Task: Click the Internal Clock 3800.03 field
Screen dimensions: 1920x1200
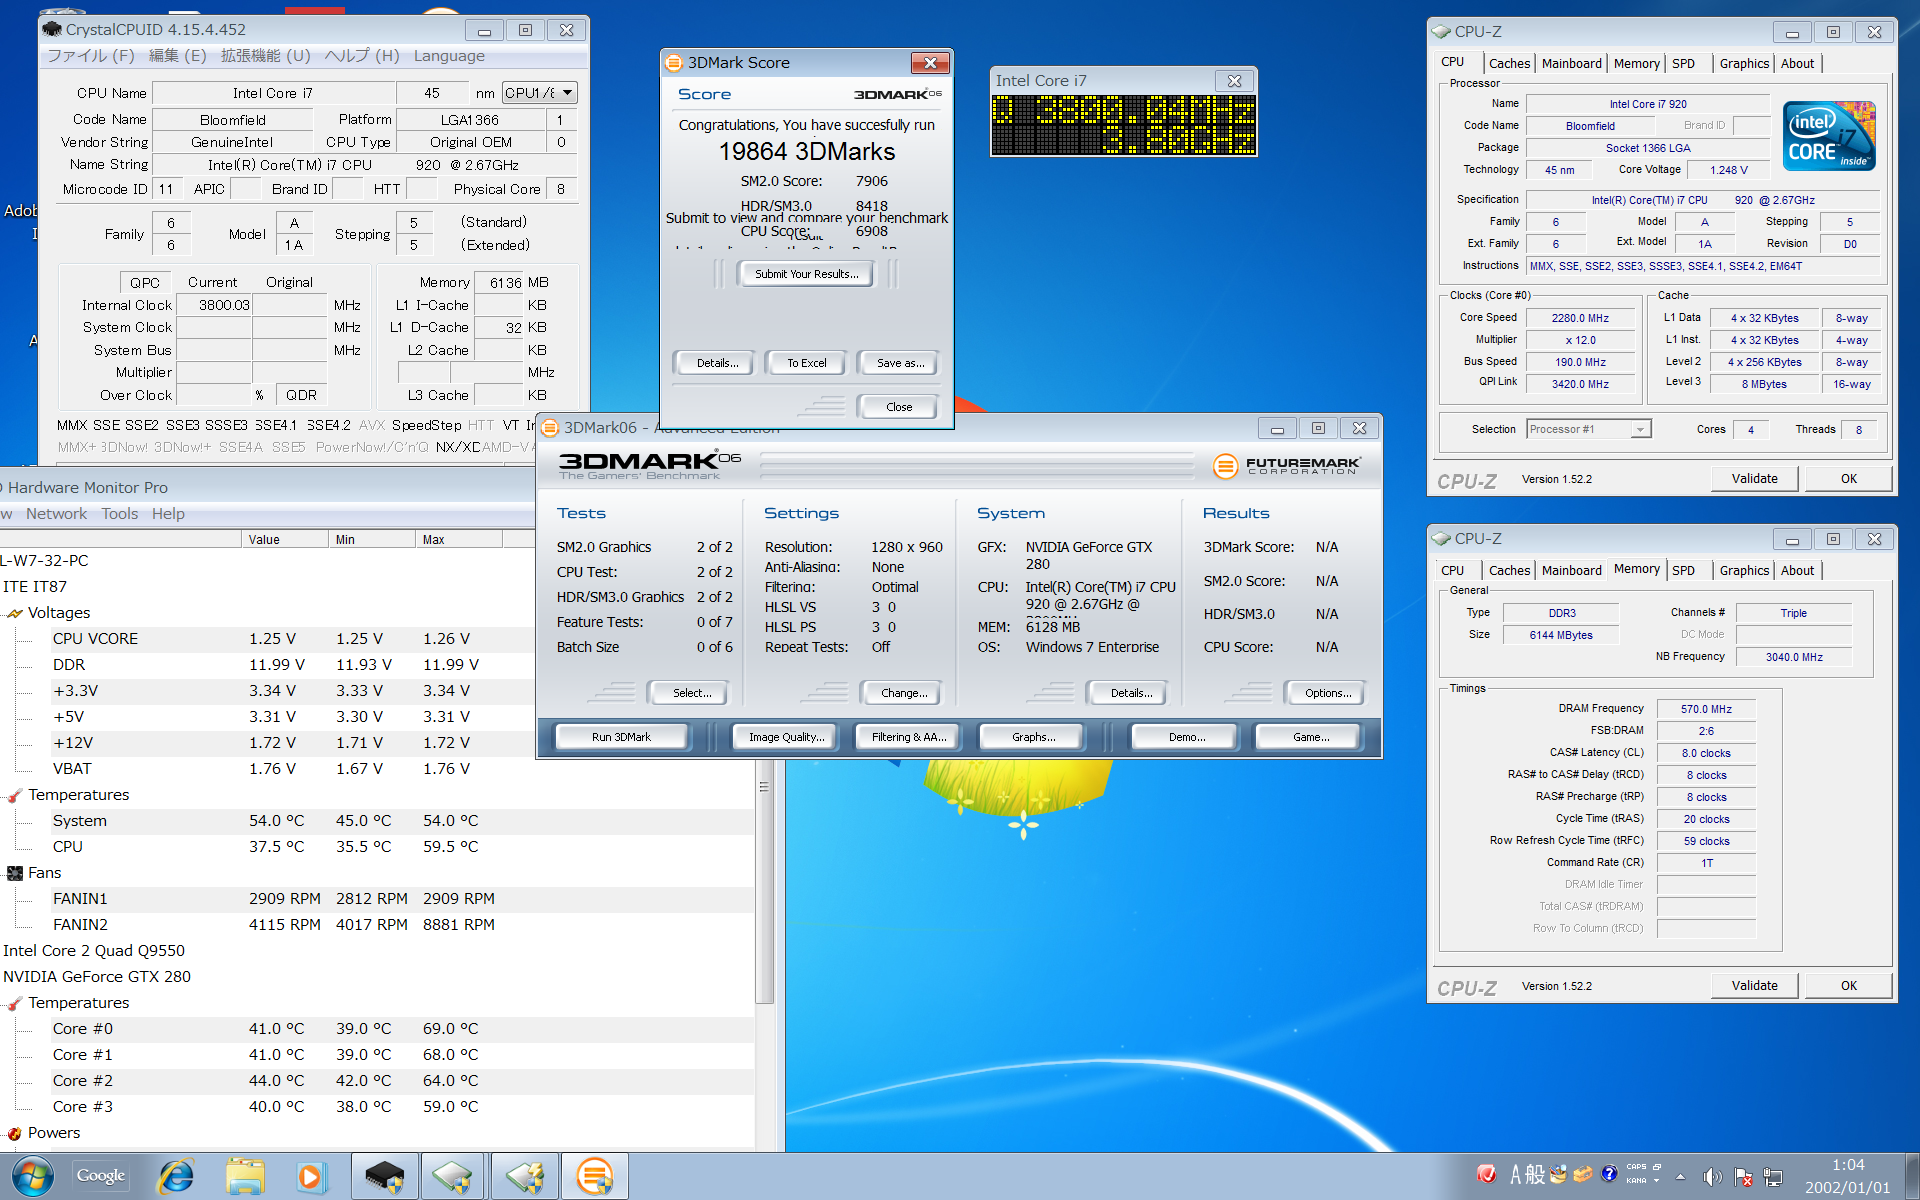Action: (213, 305)
